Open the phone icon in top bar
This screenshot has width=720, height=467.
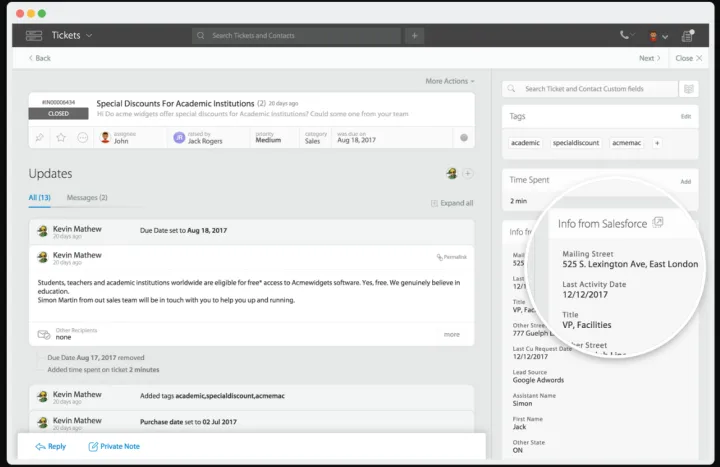pos(624,35)
